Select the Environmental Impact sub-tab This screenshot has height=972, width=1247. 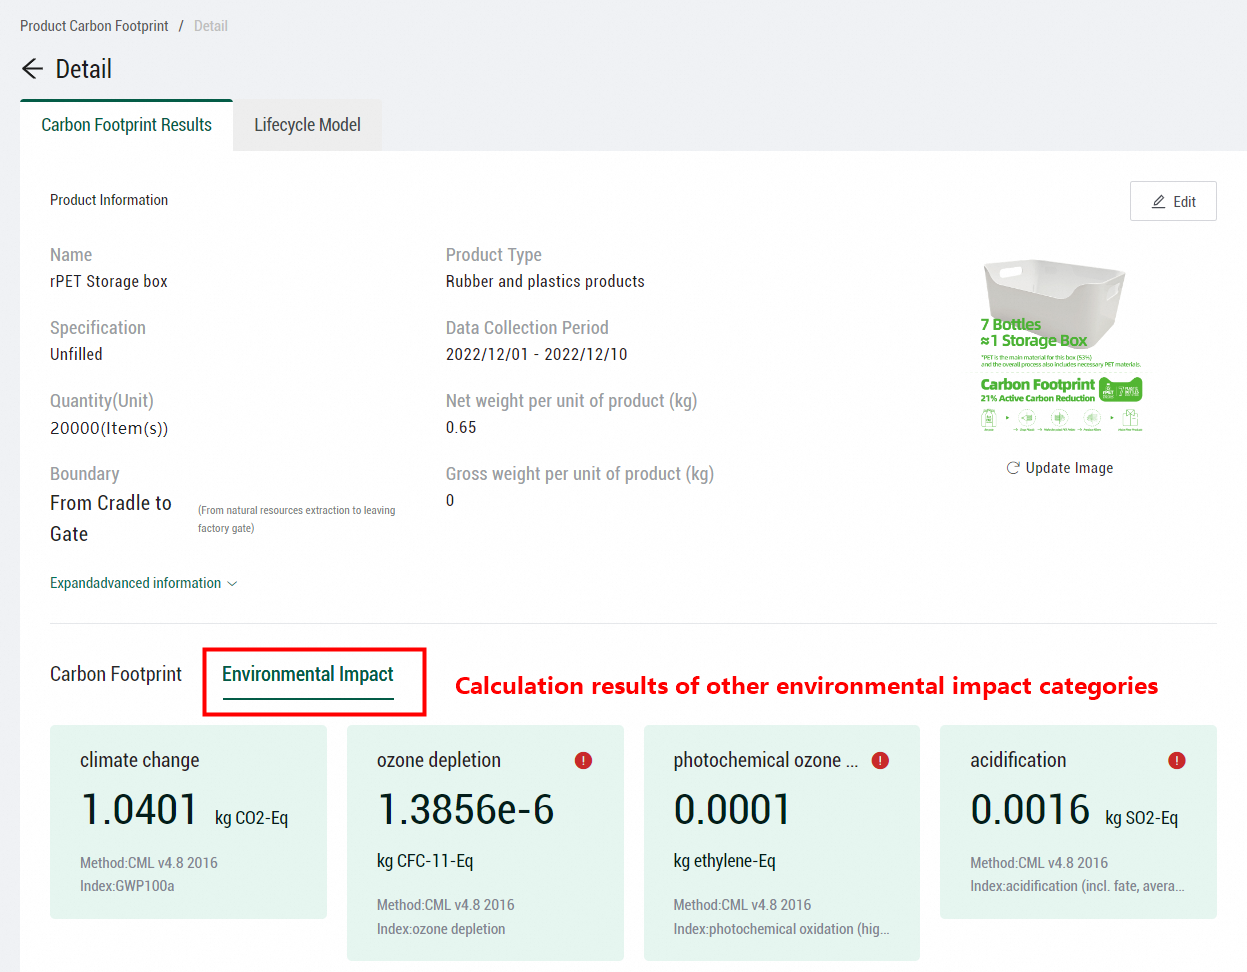click(308, 675)
